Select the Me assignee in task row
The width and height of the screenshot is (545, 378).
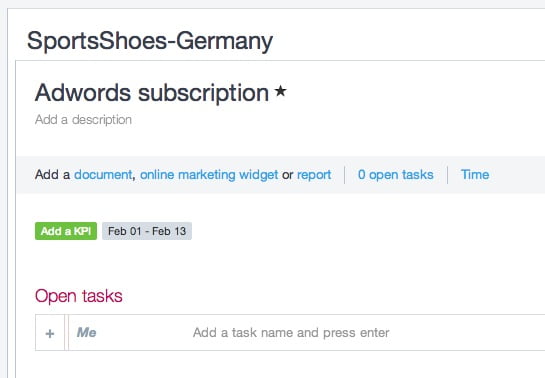87,332
